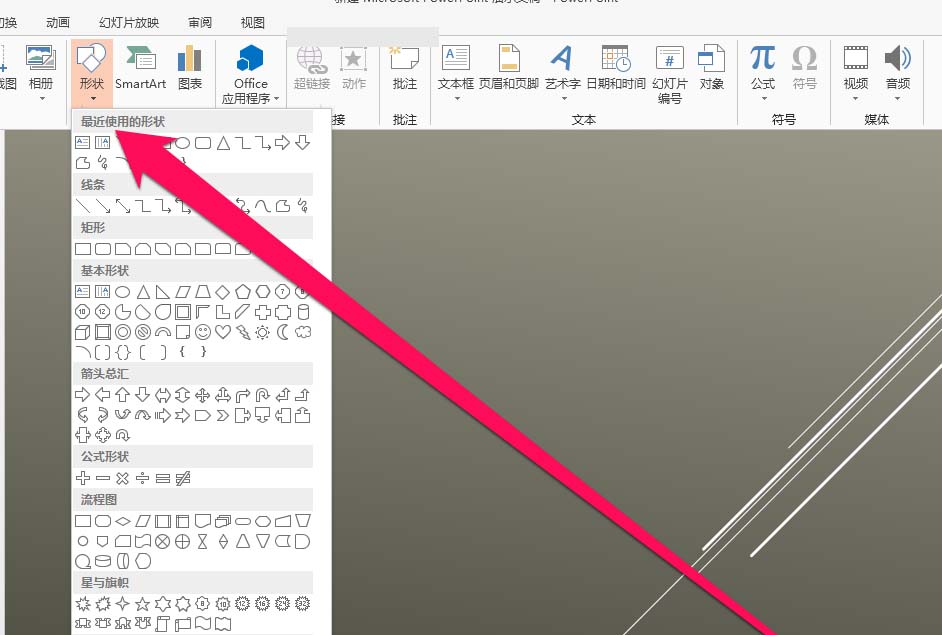Expand the 艺术字 dropdown arrow

(564, 98)
